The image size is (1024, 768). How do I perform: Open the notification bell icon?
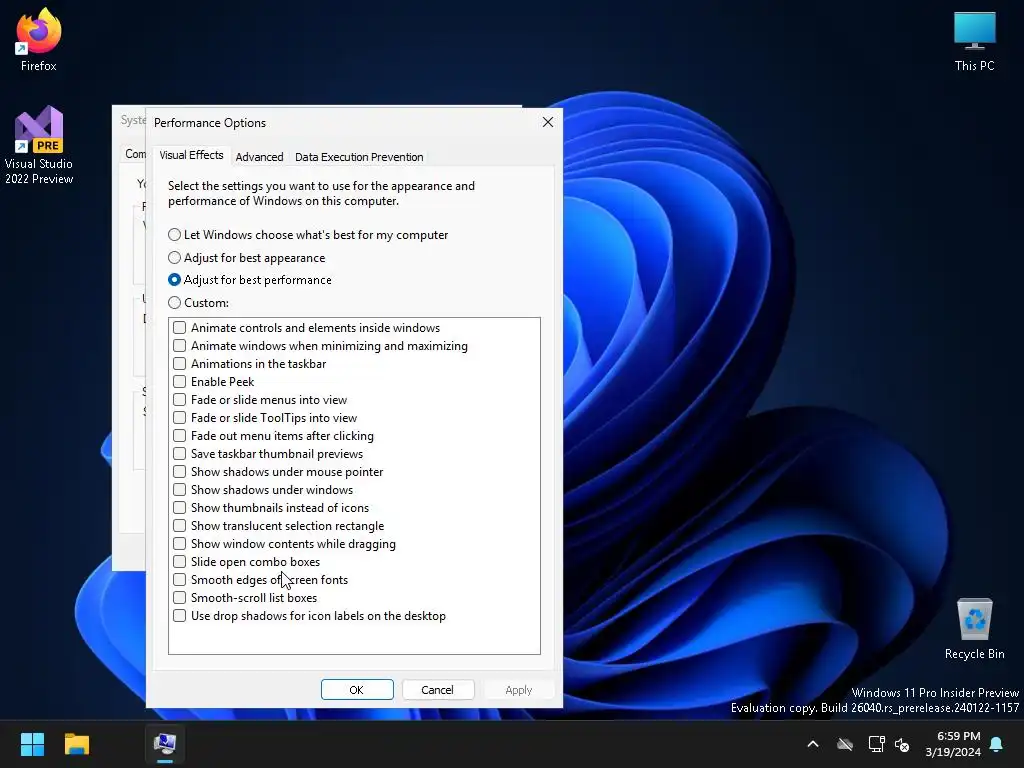pos(997,744)
